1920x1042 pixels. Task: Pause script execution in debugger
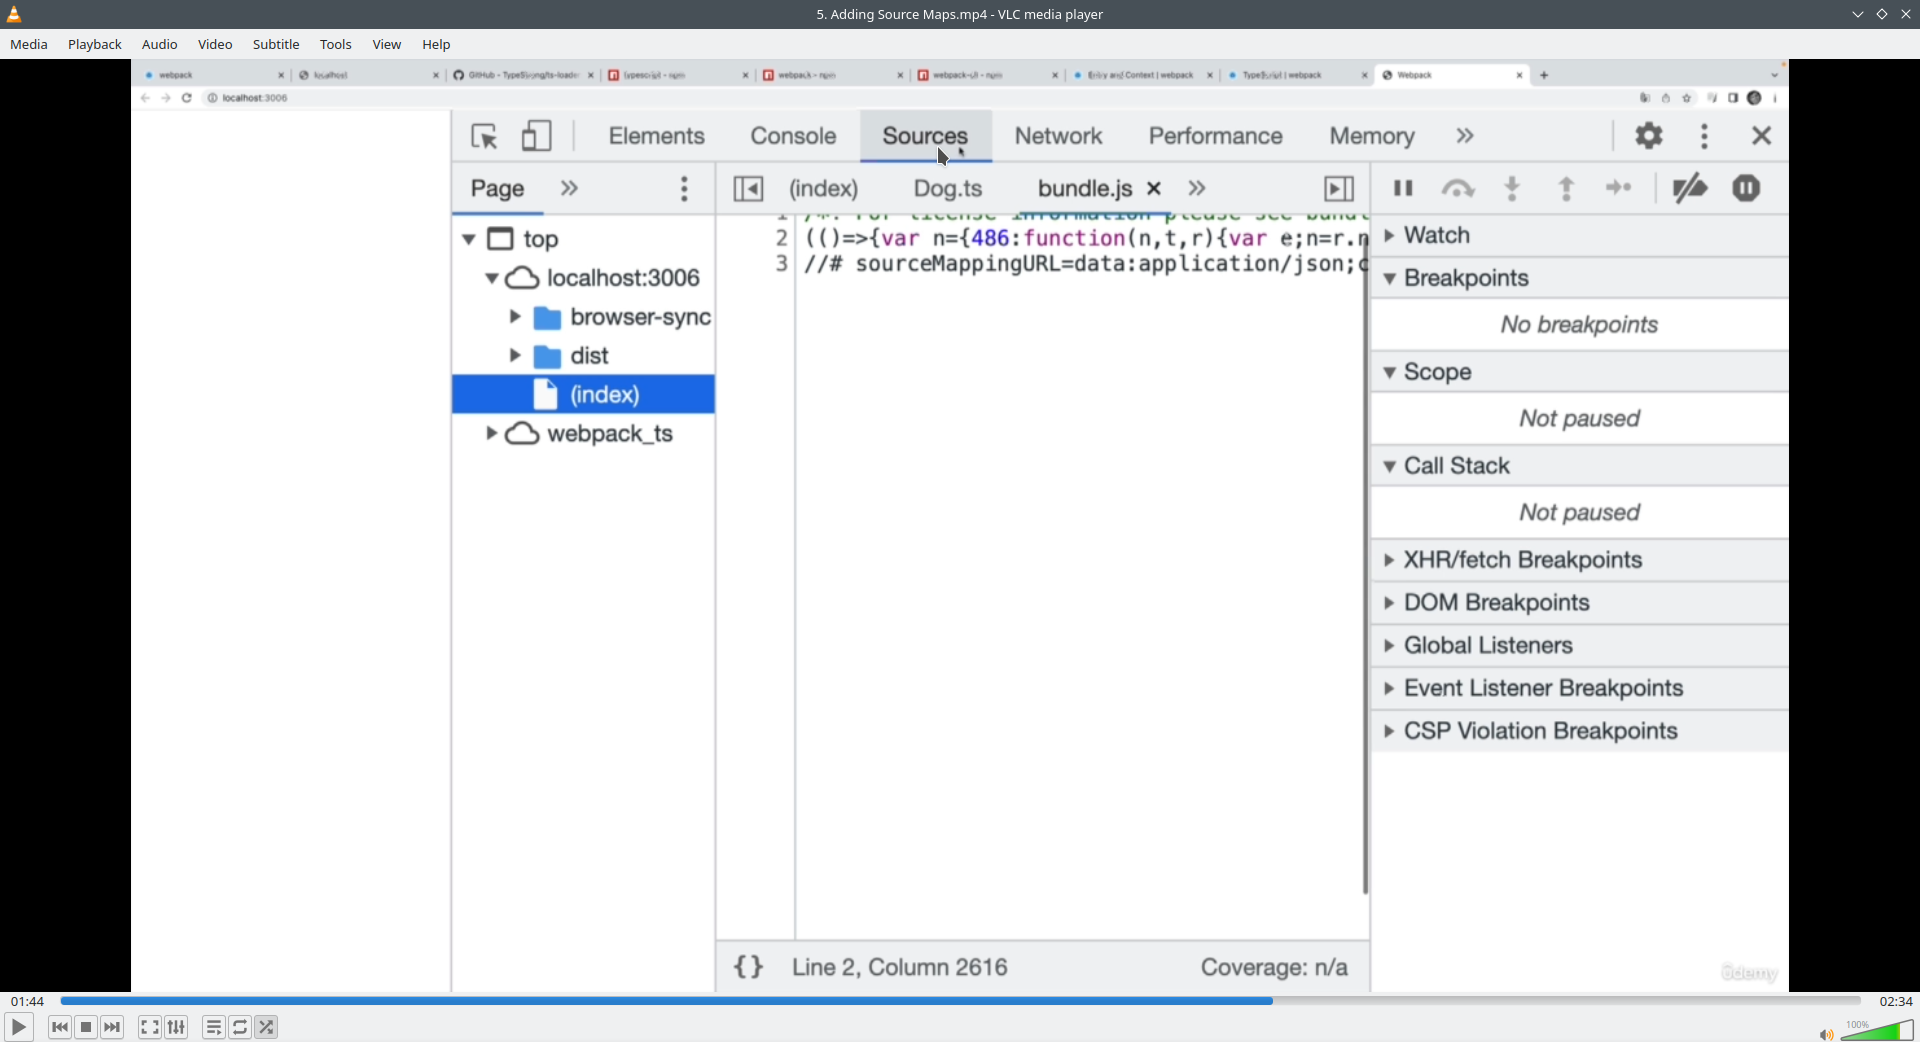tap(1403, 188)
